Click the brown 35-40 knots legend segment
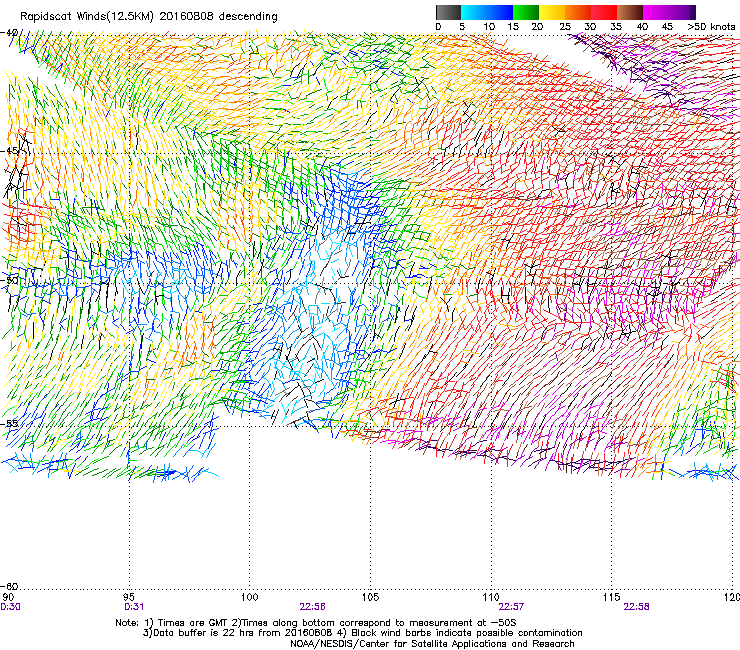This screenshot has height=650, width=740. point(630,12)
